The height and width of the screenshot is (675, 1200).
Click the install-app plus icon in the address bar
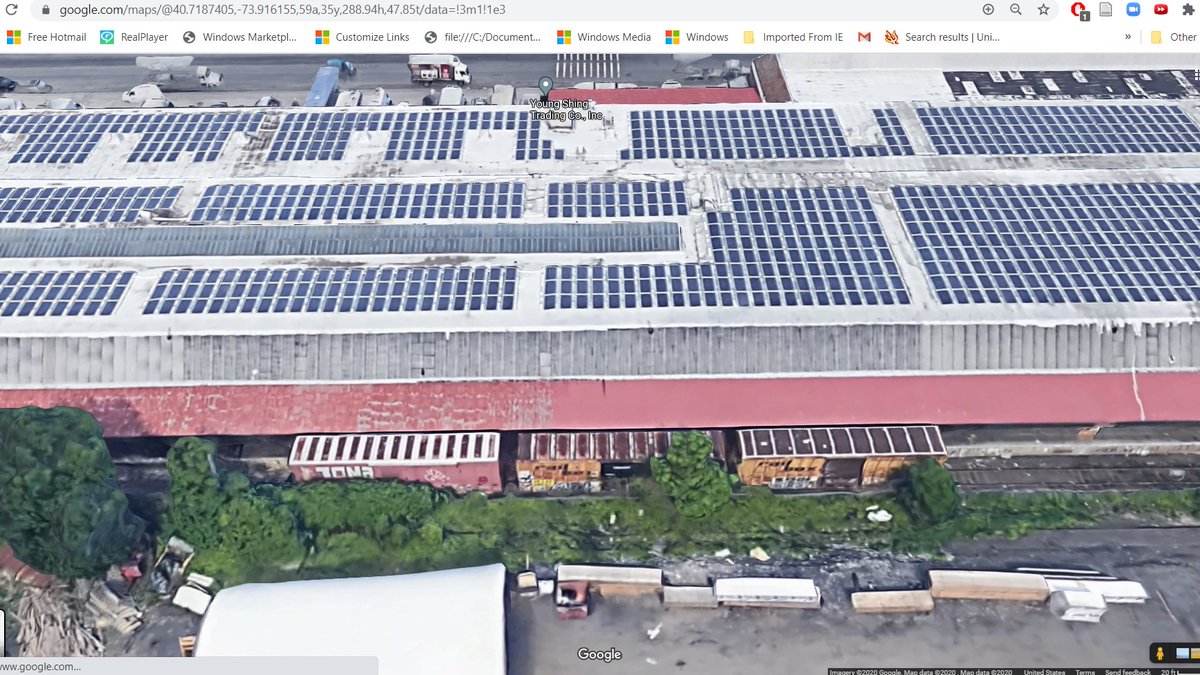988,10
